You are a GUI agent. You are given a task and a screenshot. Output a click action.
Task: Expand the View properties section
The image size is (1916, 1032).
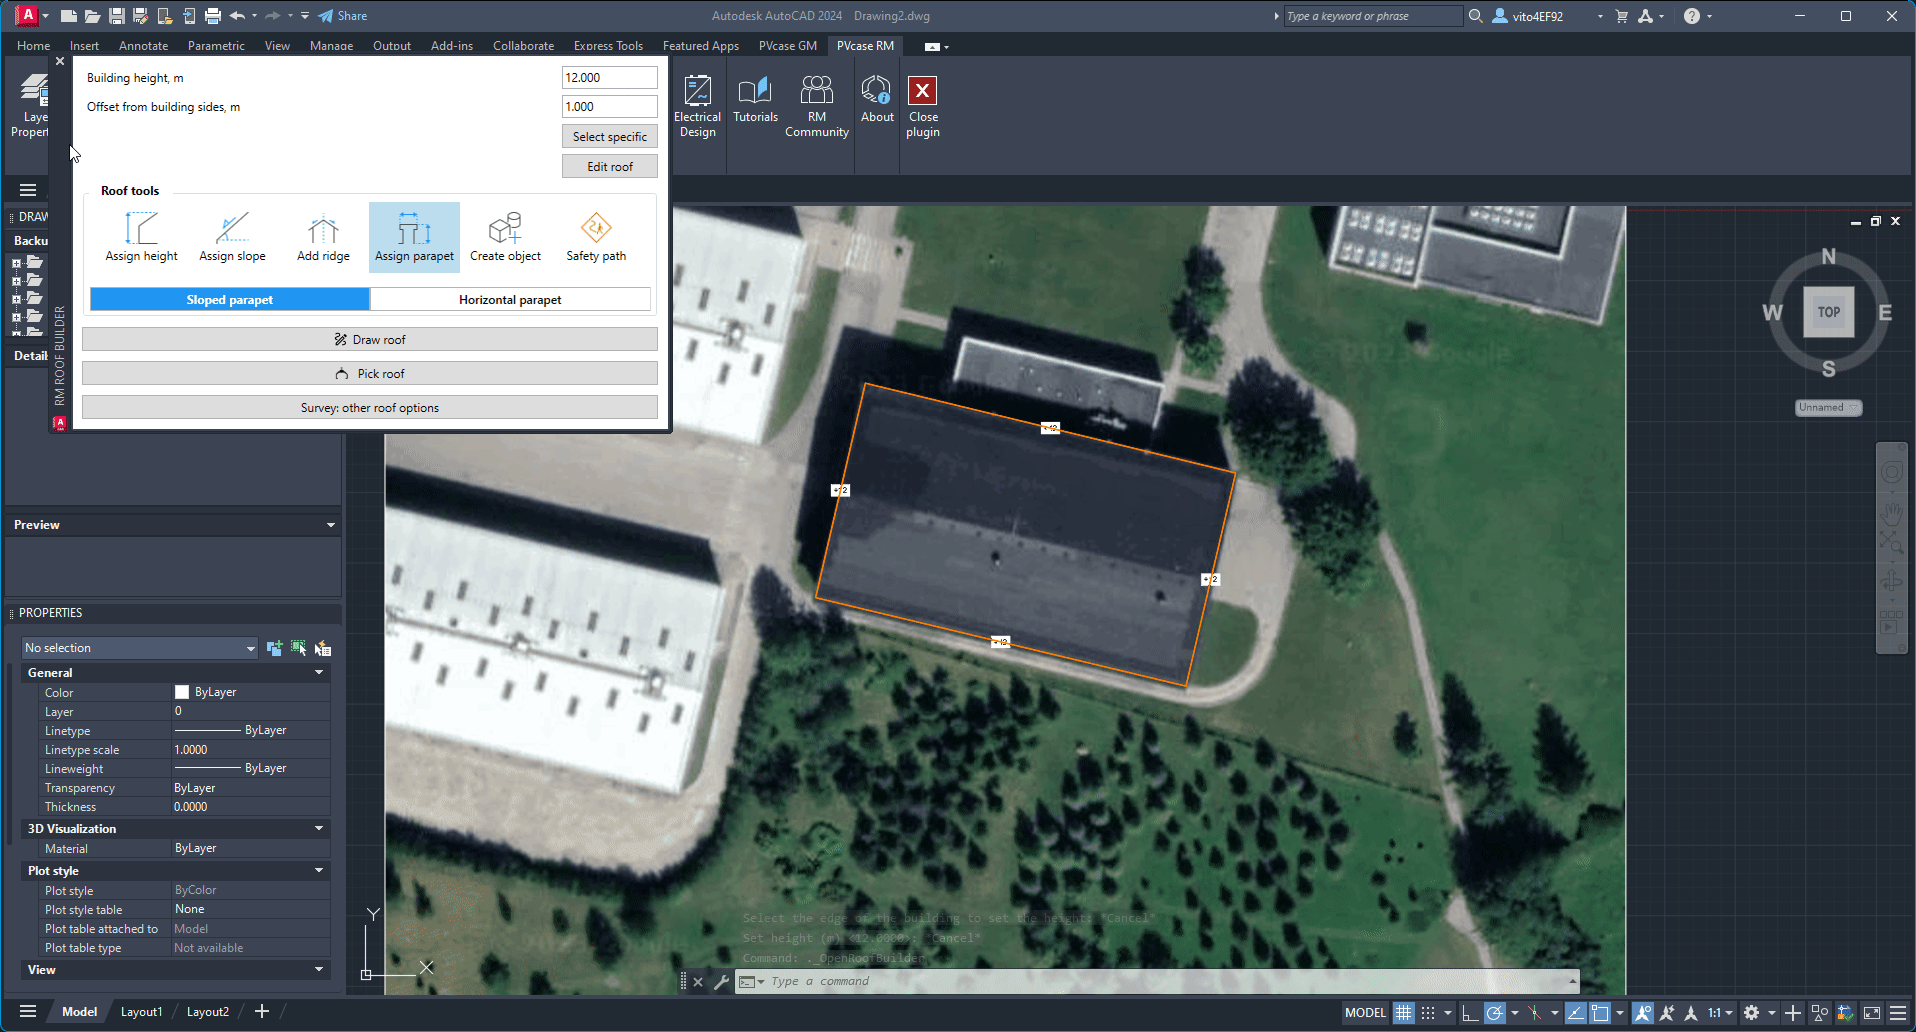(x=319, y=970)
